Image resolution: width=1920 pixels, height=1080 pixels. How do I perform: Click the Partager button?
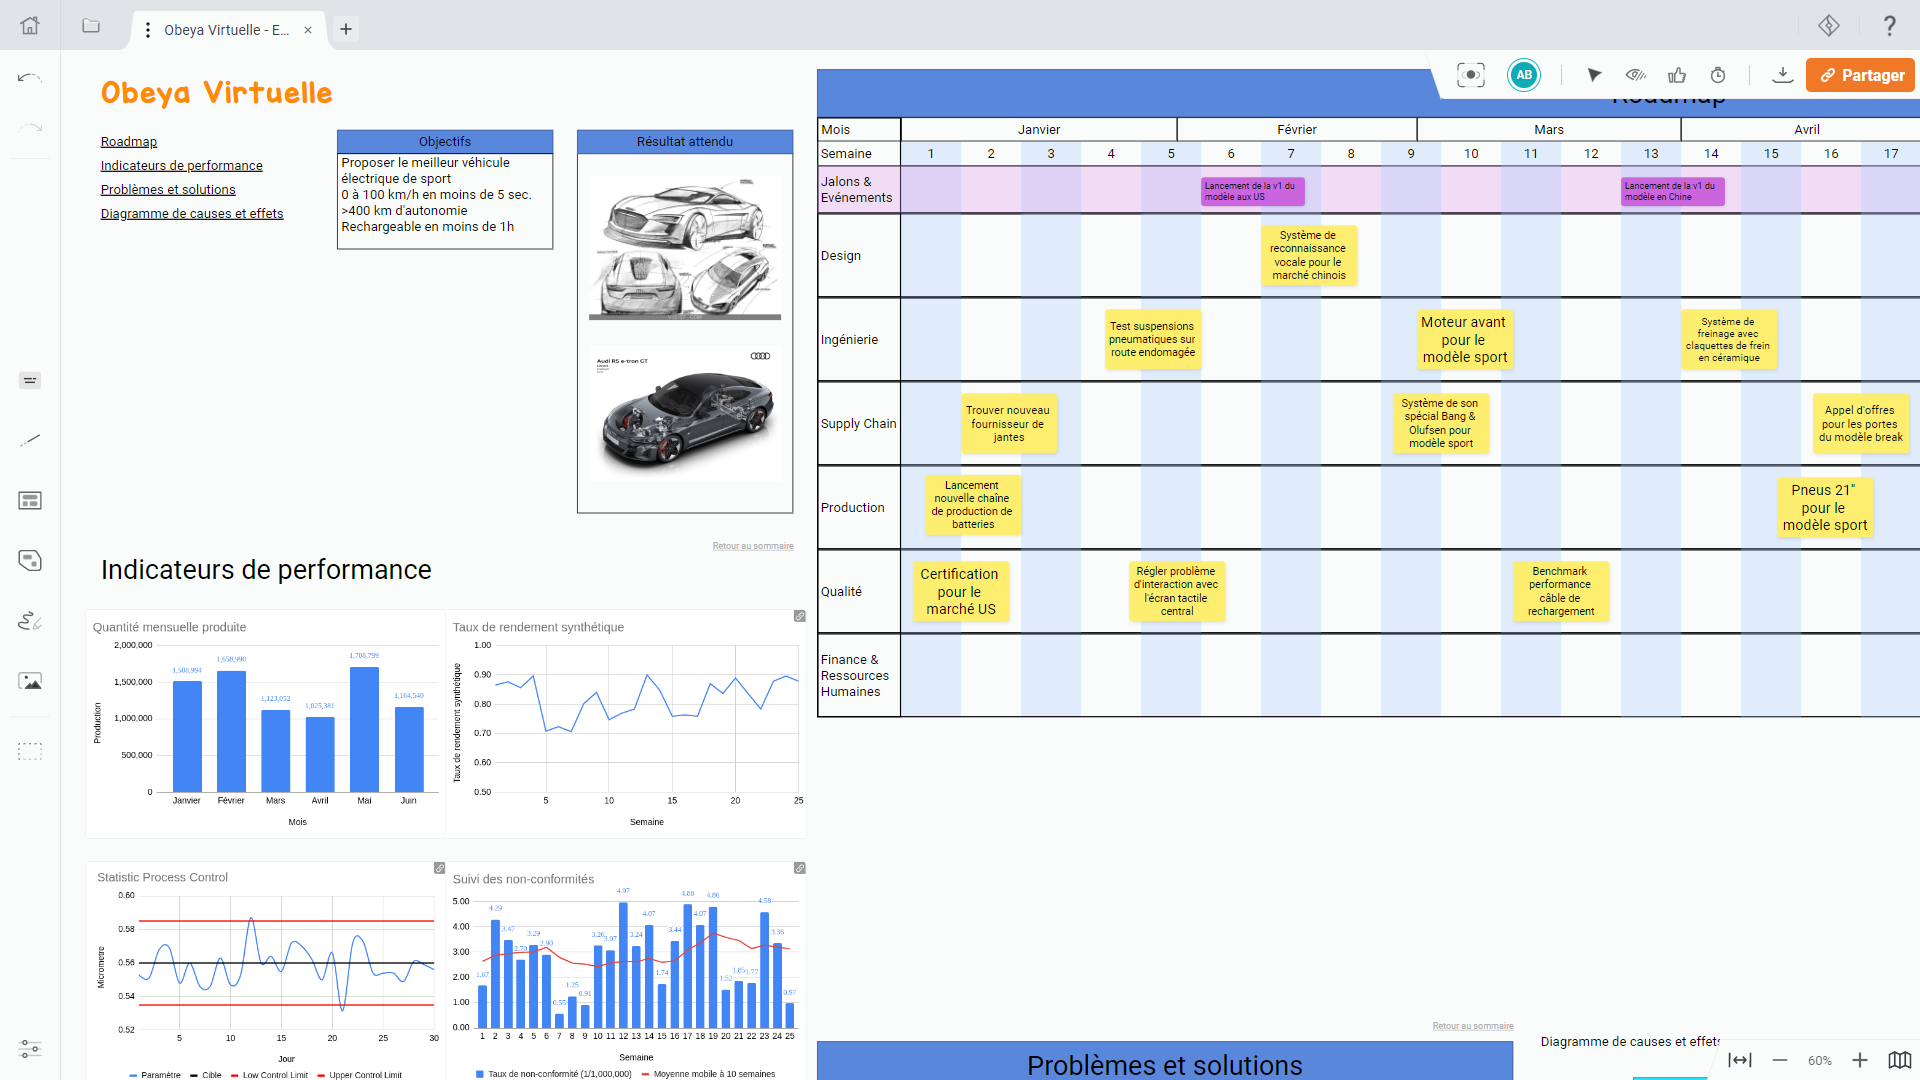[x=1860, y=75]
